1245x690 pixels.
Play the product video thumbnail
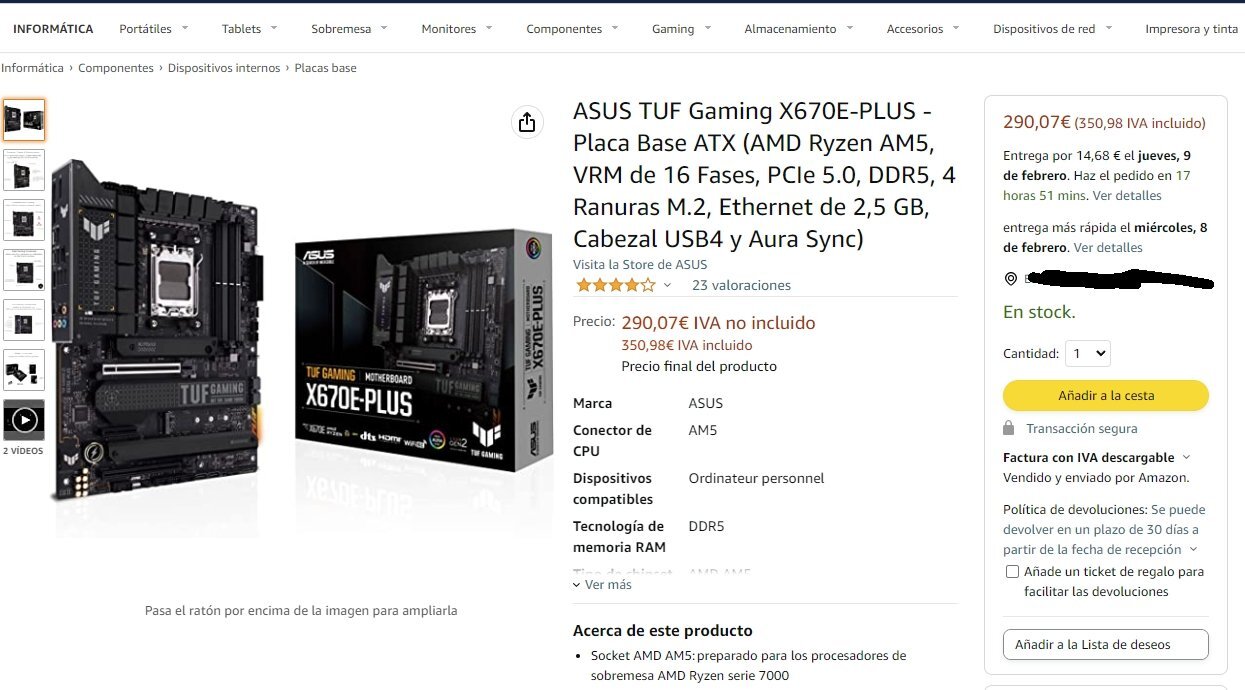click(x=24, y=420)
